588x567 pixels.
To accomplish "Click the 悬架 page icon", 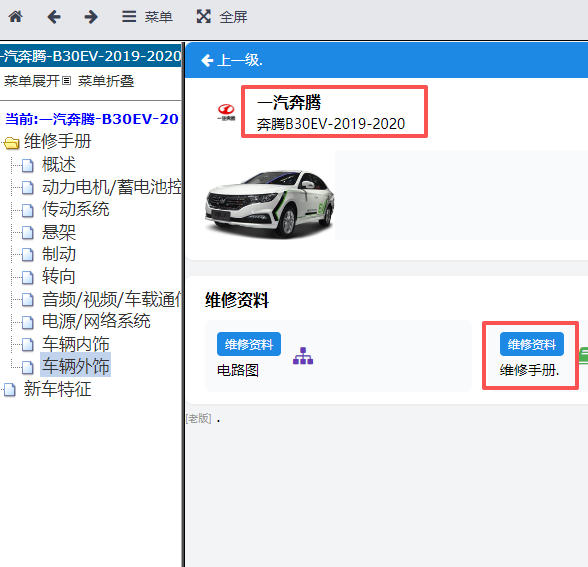I will pos(27,233).
